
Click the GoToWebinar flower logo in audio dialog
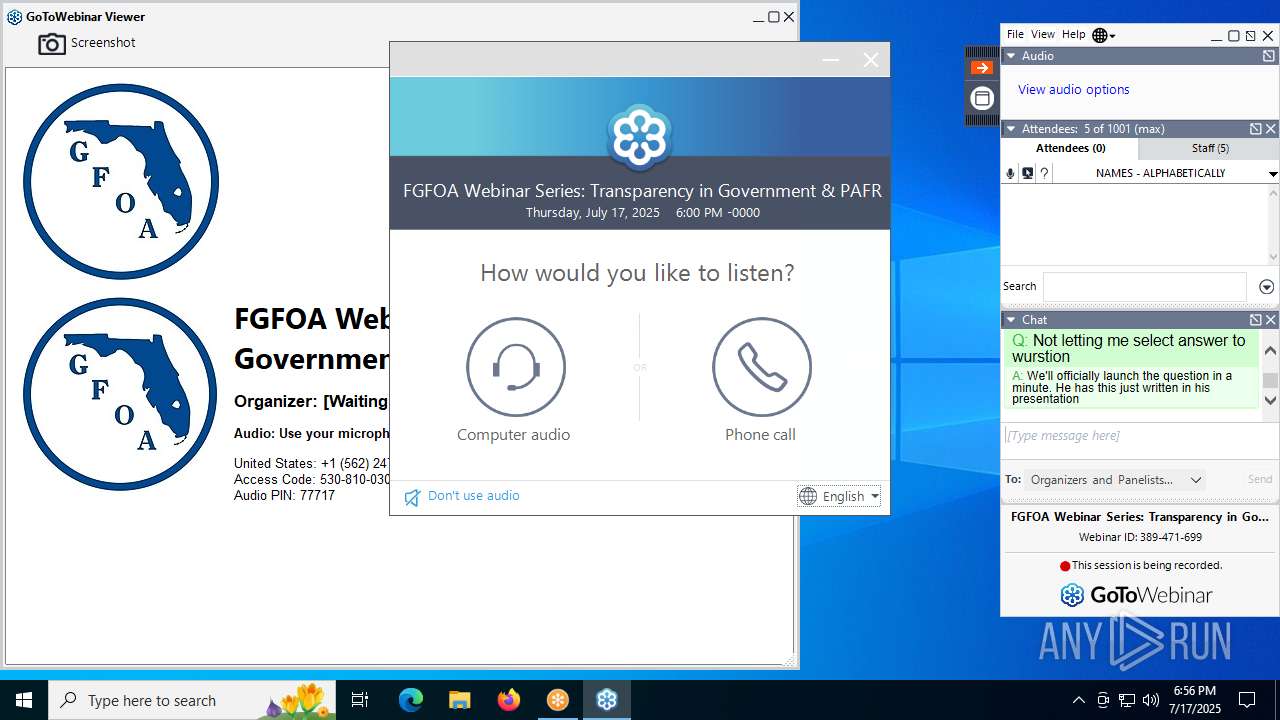click(640, 137)
